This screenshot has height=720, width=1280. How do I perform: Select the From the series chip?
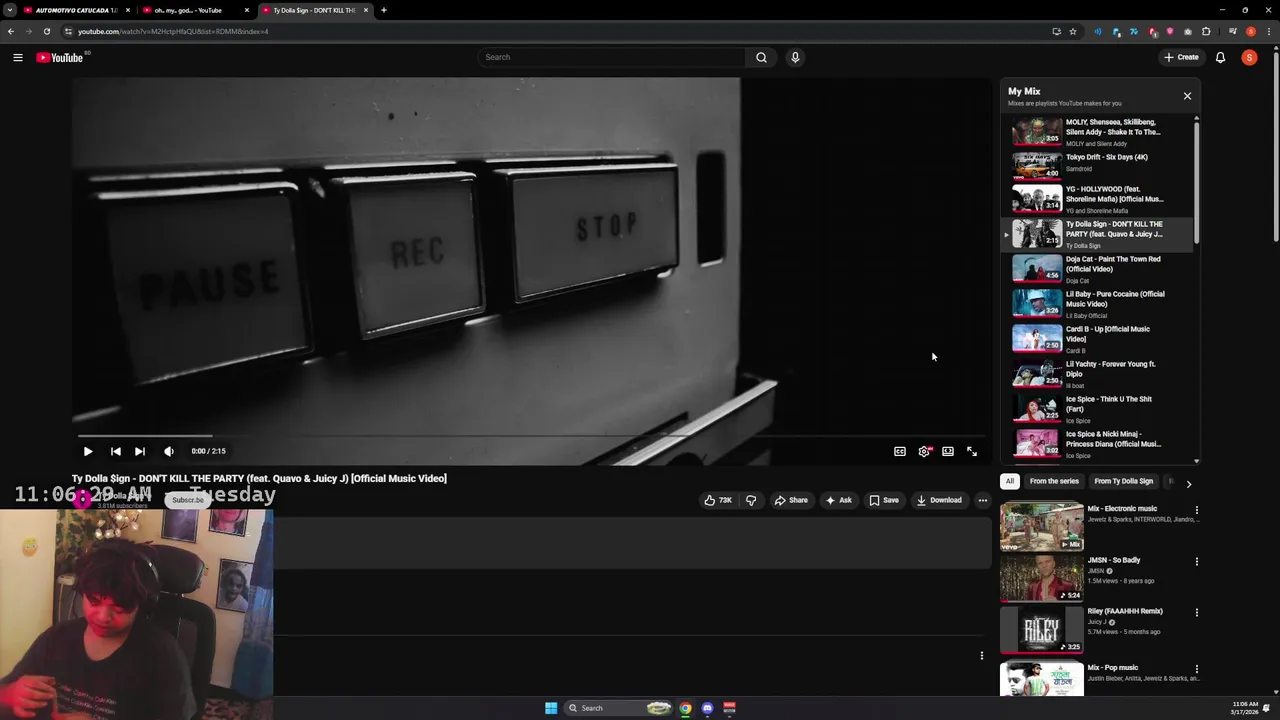click(x=1054, y=481)
